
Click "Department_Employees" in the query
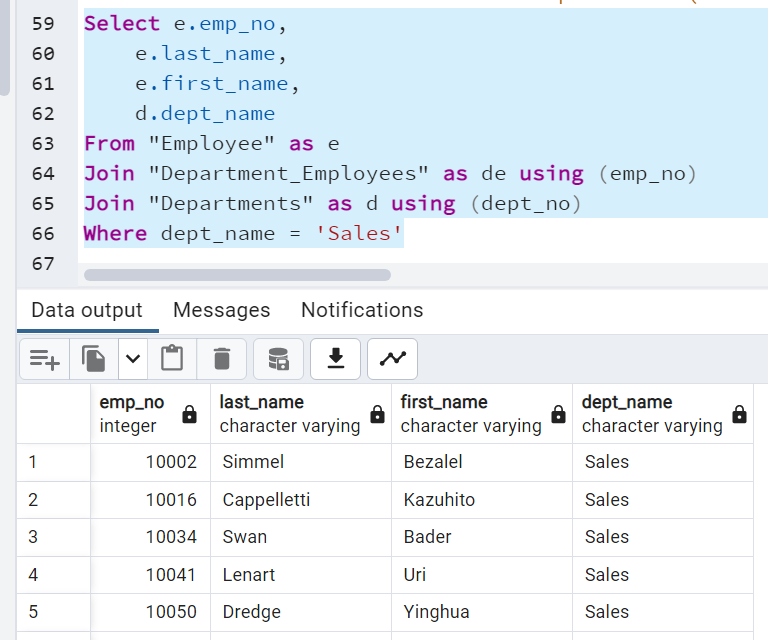[288, 174]
